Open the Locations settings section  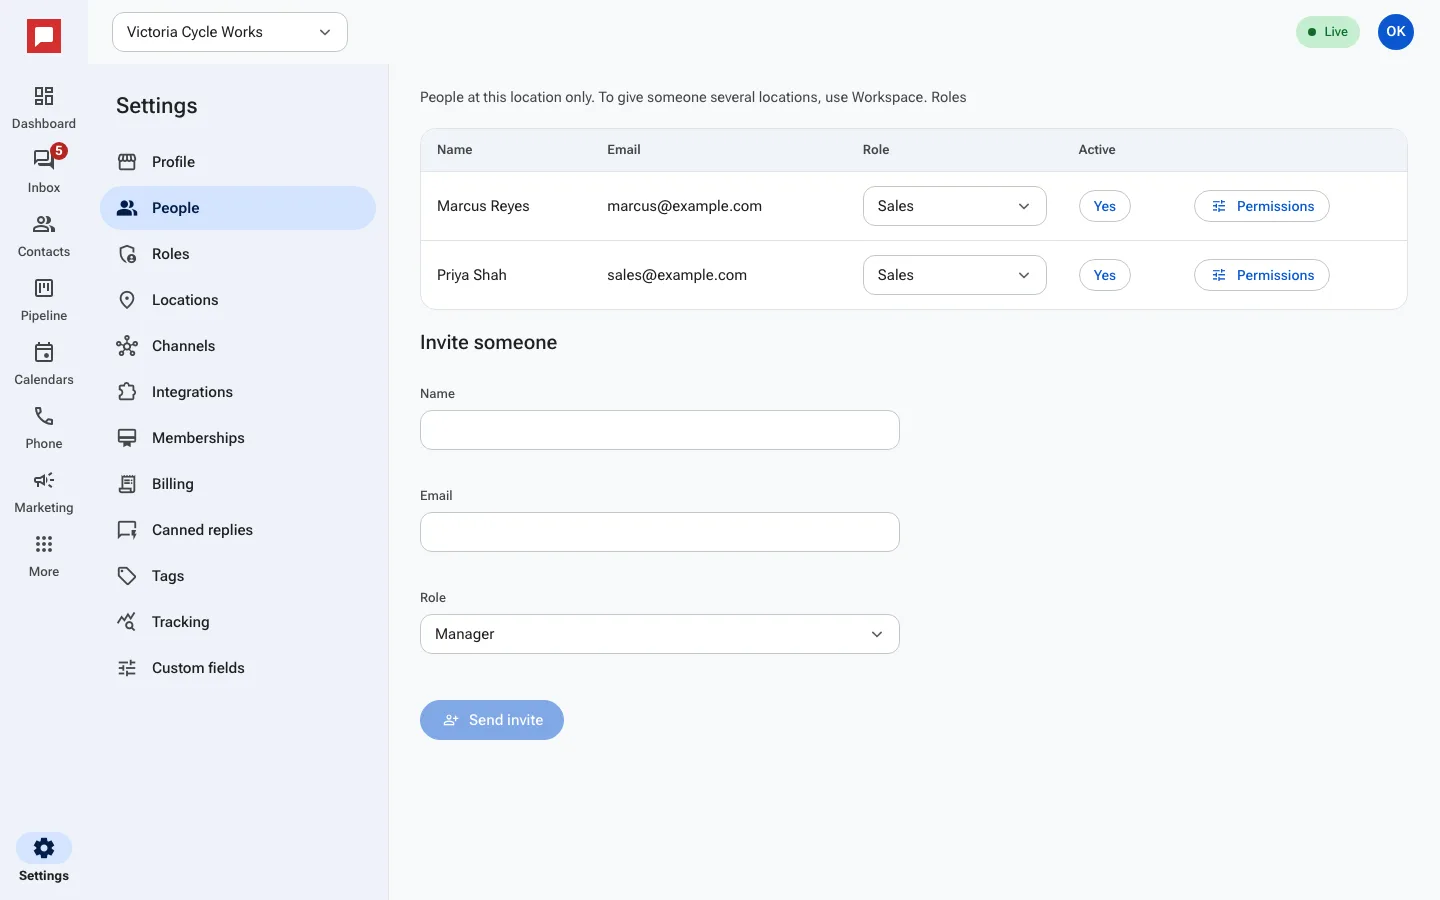pyautogui.click(x=238, y=300)
